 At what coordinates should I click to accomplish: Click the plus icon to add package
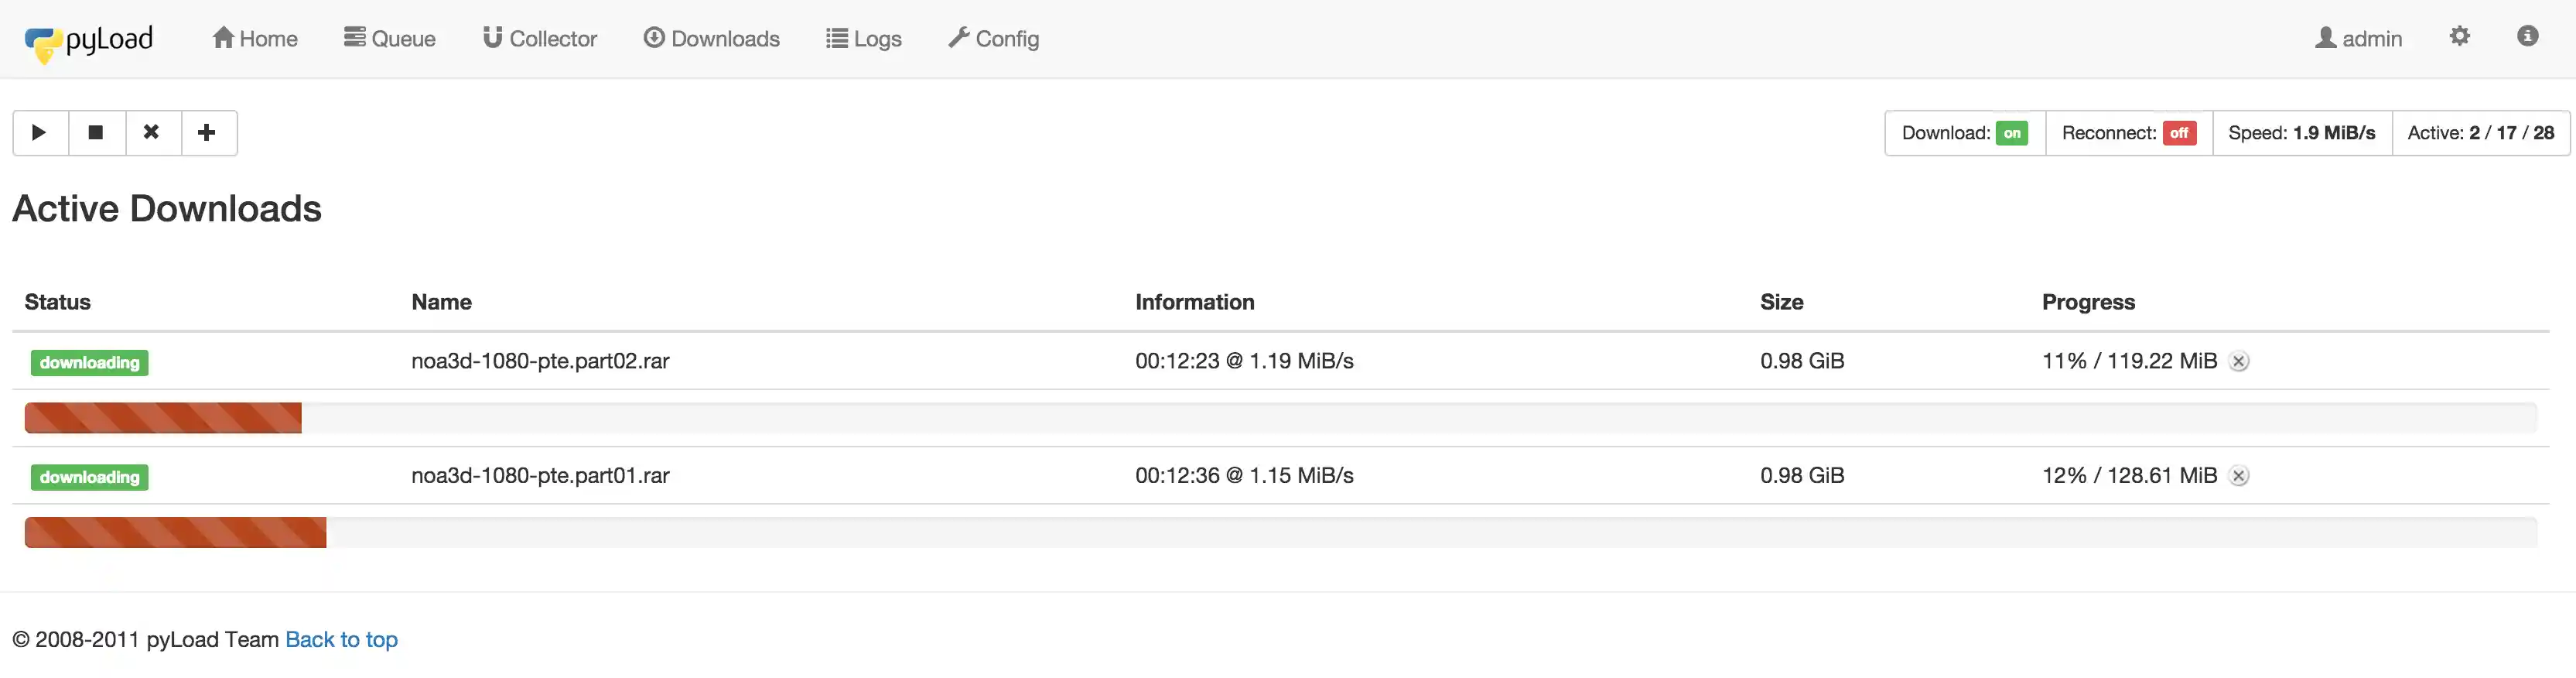pyautogui.click(x=207, y=133)
